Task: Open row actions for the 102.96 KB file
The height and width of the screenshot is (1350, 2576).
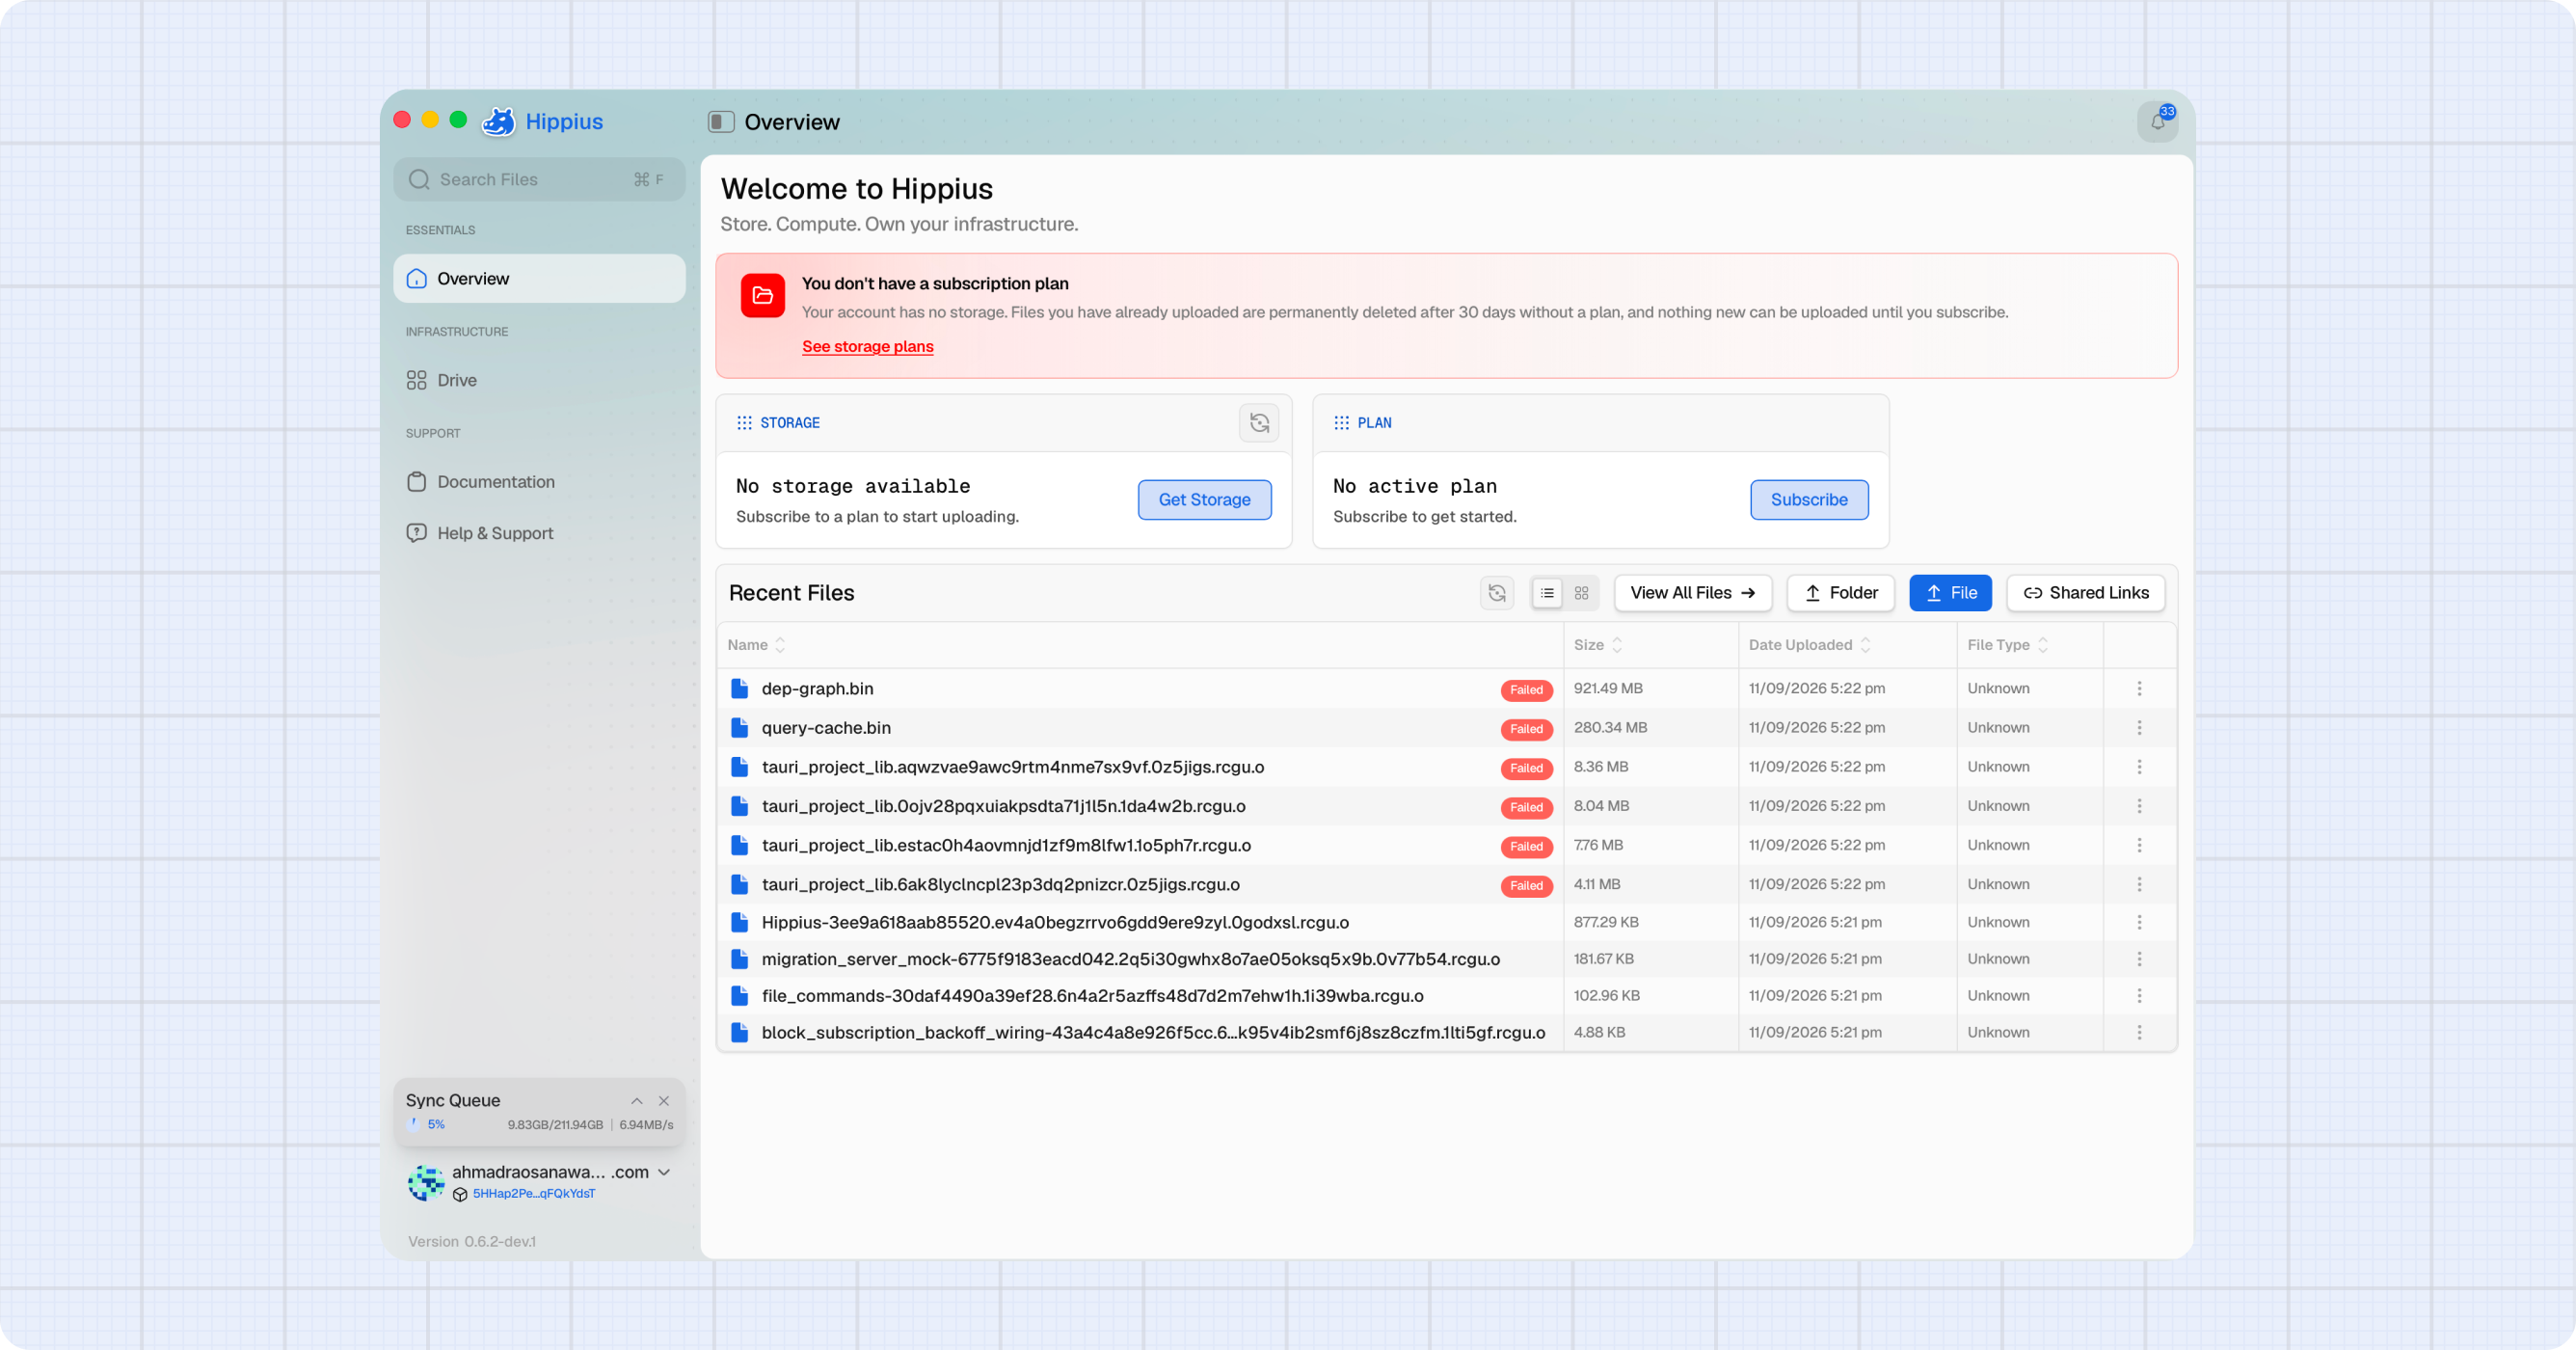Action: (2139, 996)
